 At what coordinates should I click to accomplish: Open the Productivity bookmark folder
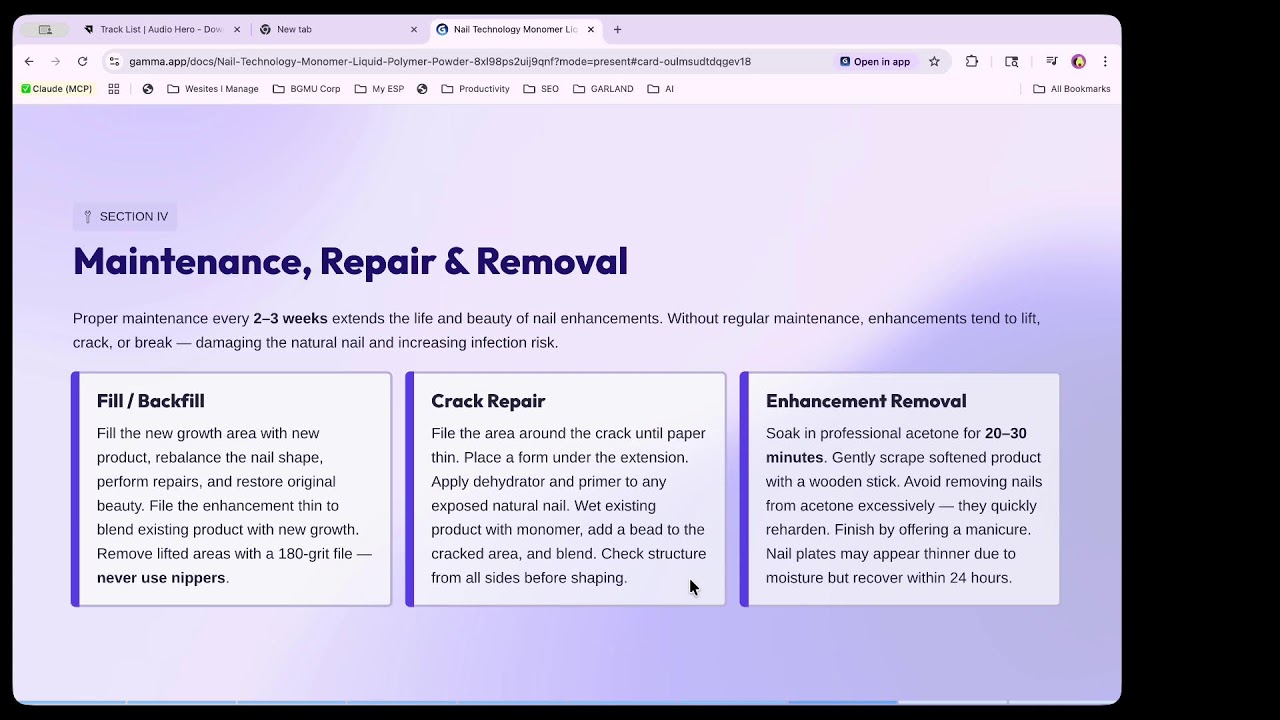coord(476,89)
